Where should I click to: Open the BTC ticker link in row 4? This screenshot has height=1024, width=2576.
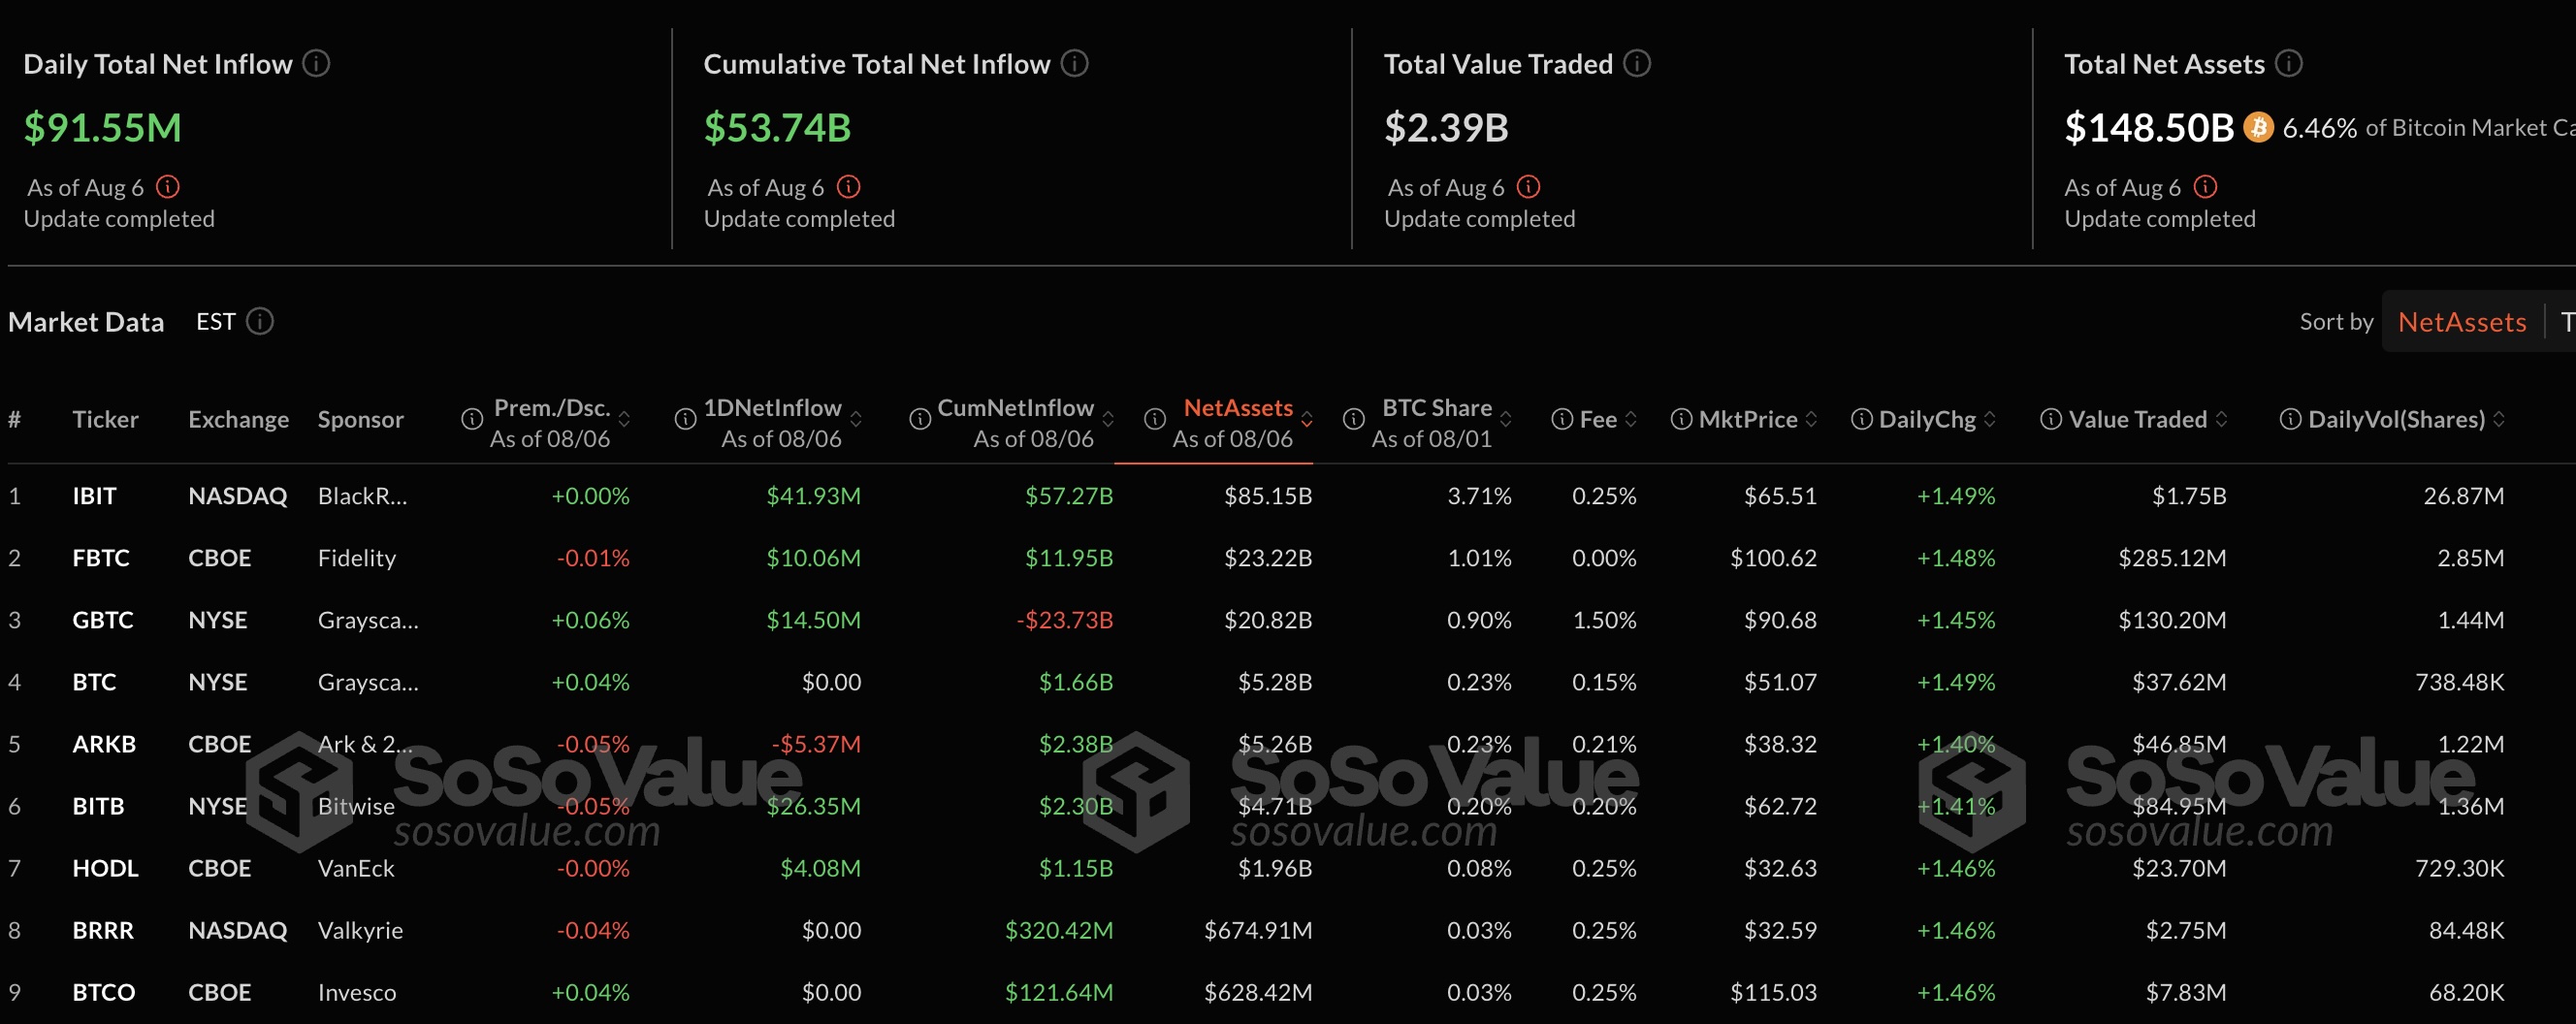point(94,682)
